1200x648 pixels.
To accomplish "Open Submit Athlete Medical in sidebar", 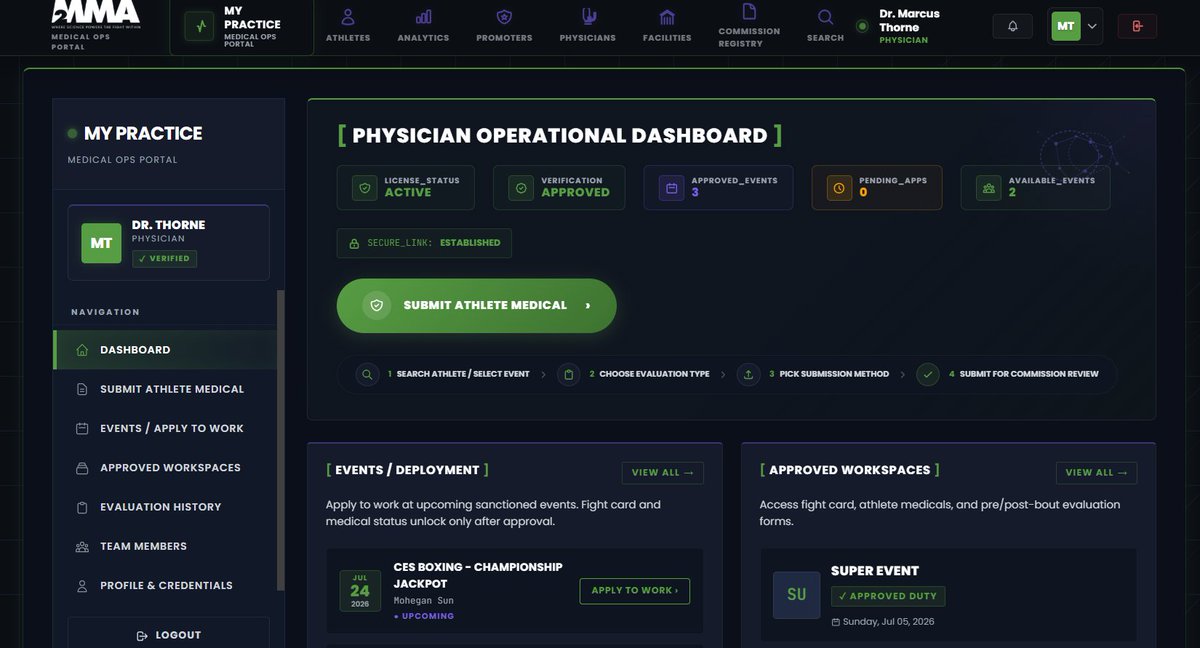I will click(x=165, y=389).
